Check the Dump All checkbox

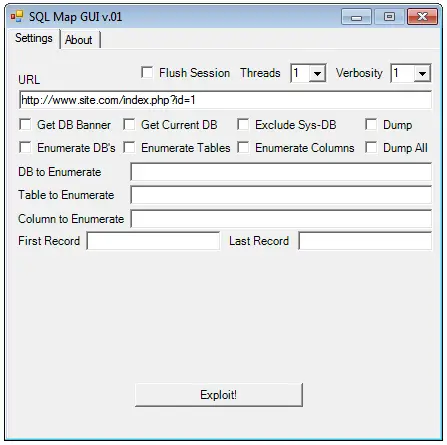pyautogui.click(x=371, y=147)
